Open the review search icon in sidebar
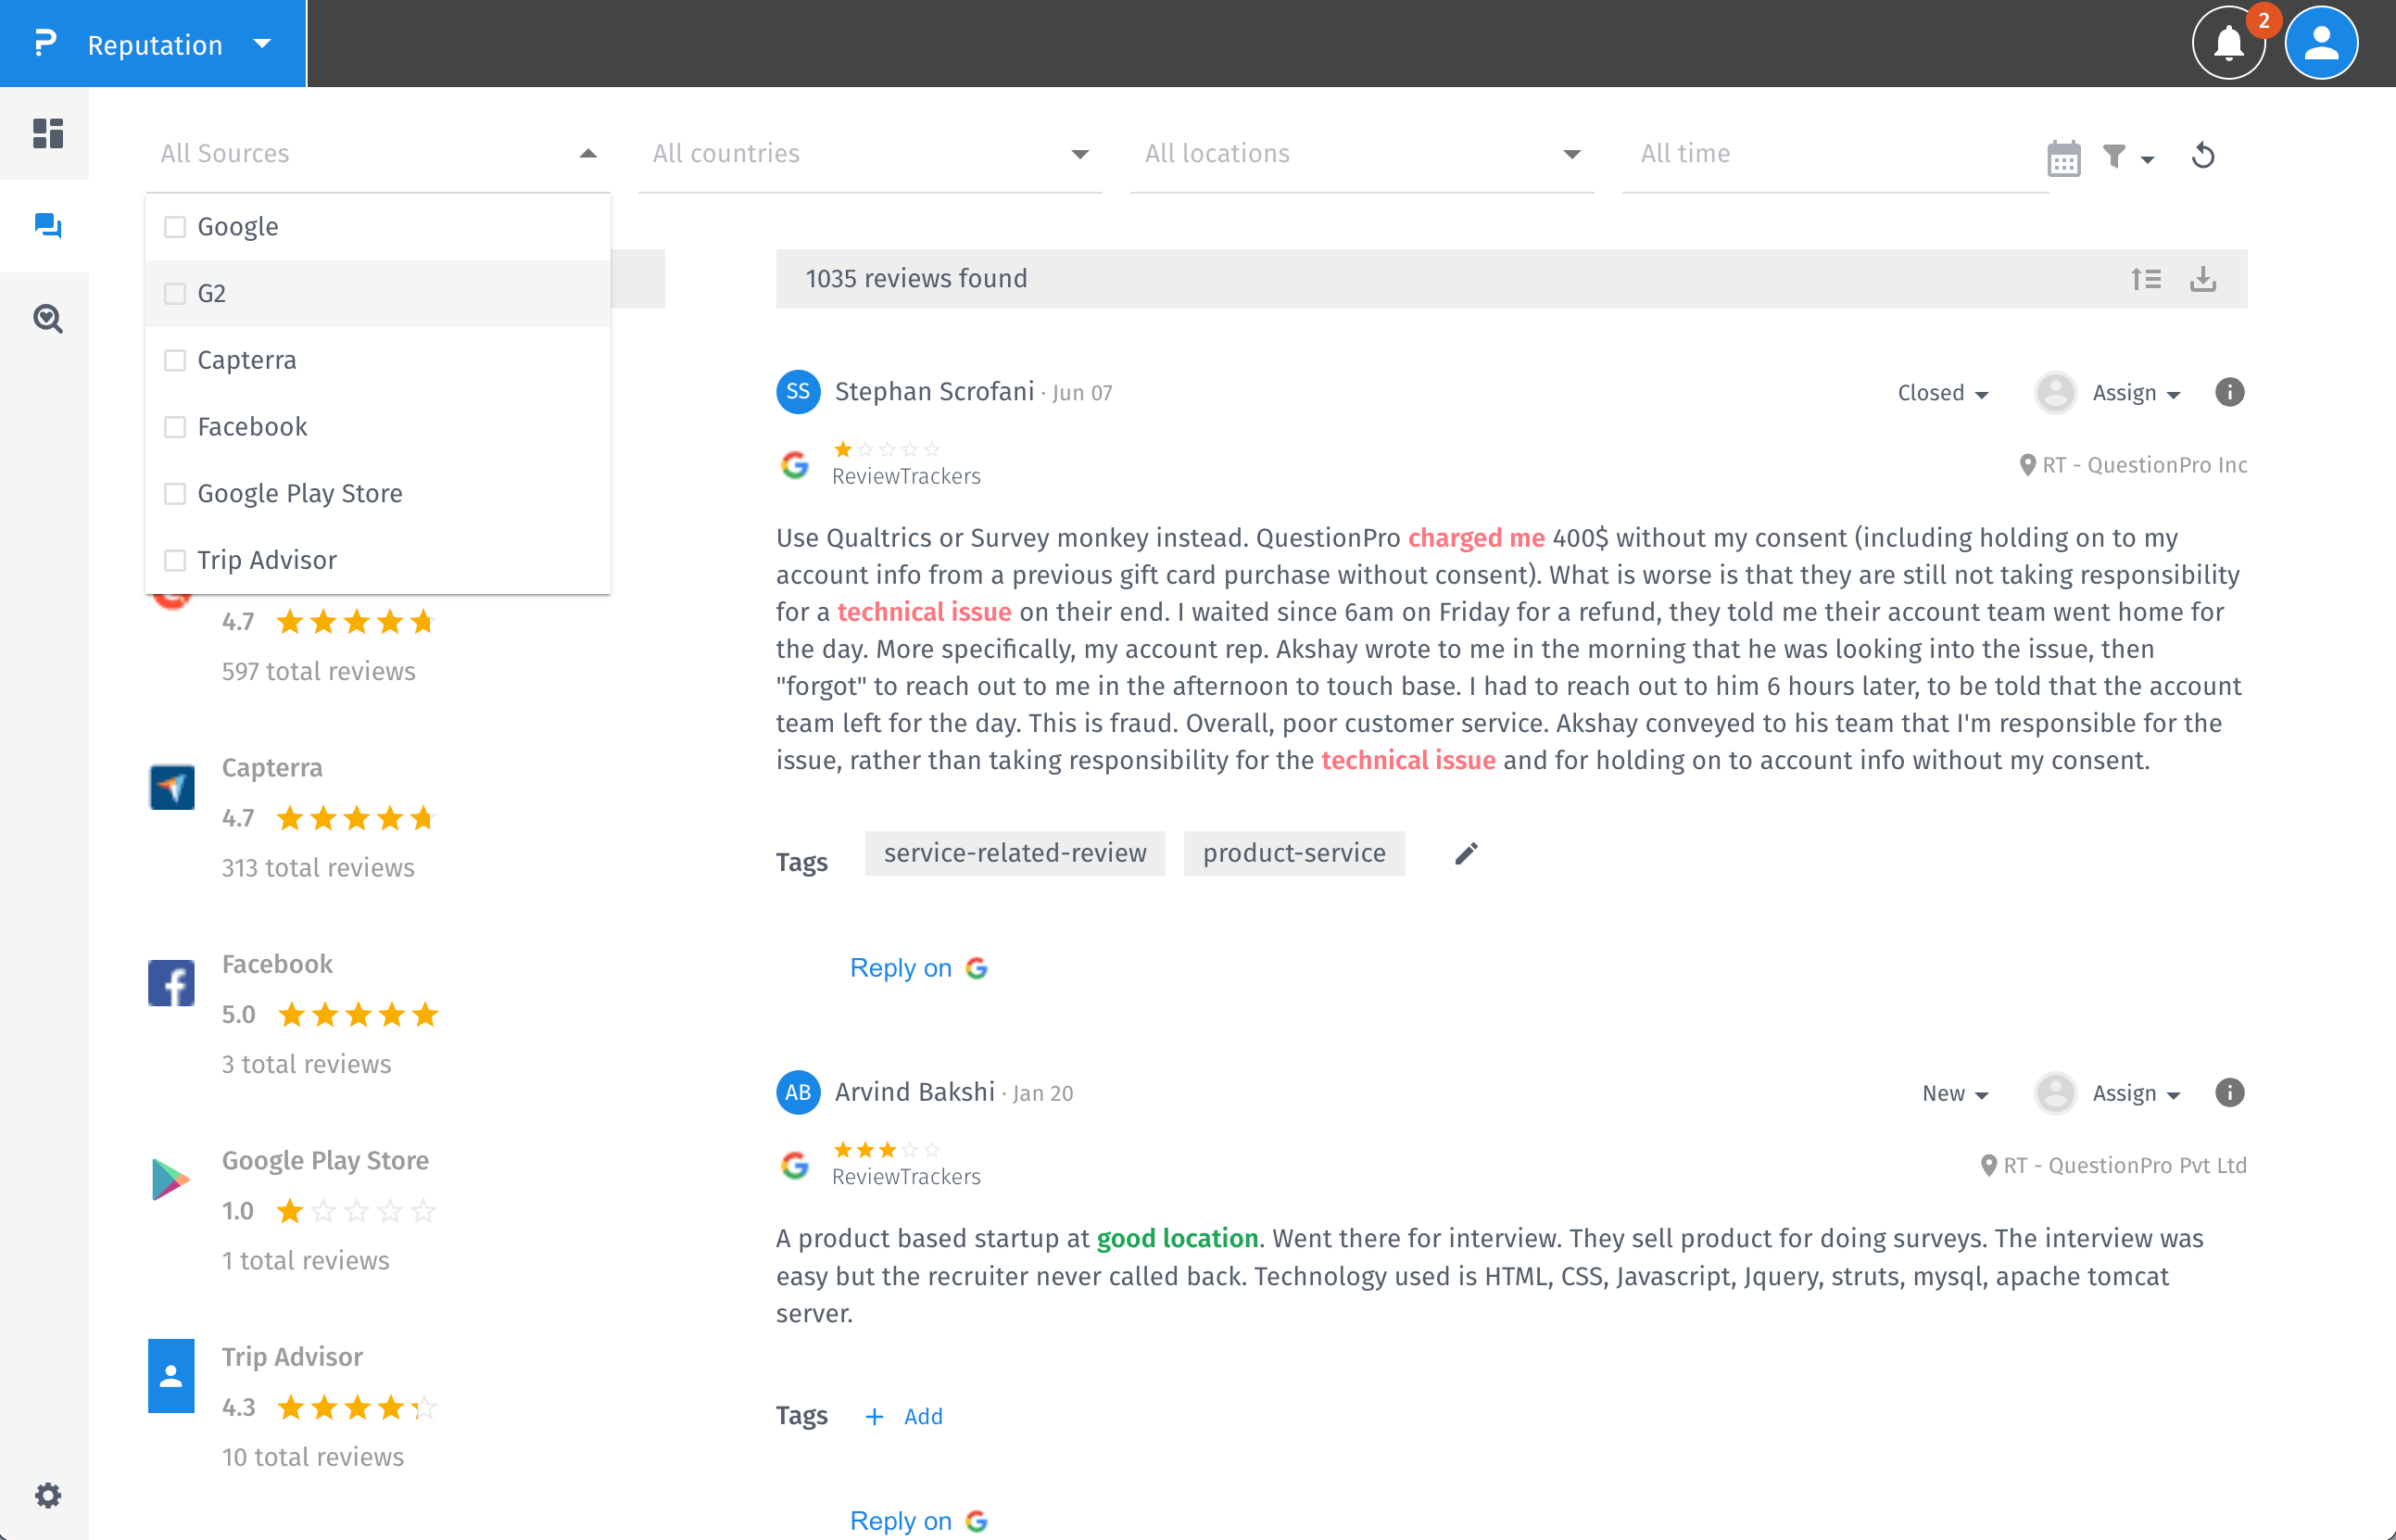This screenshot has height=1540, width=2396. coord(47,319)
